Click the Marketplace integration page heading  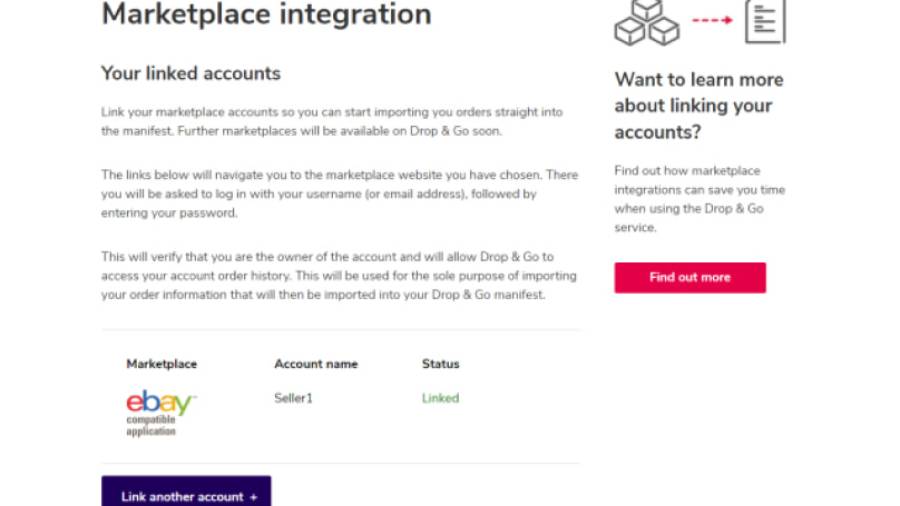coord(266,14)
